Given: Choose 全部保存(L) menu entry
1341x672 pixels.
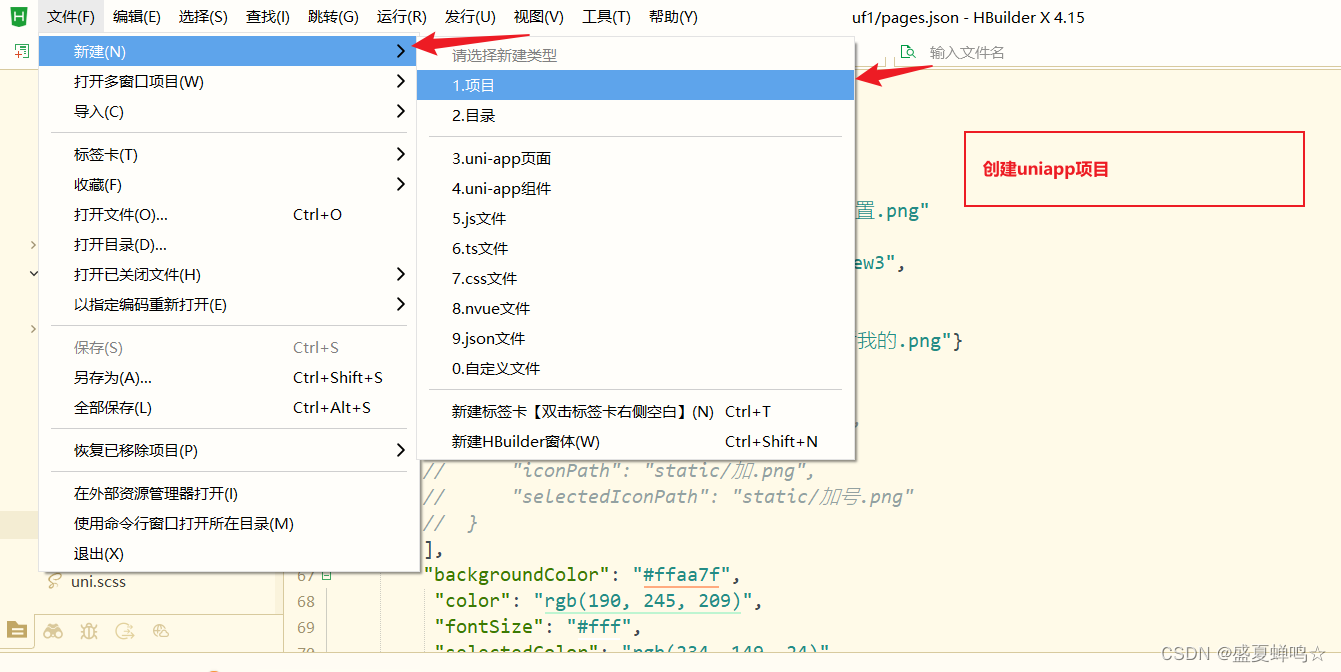Looking at the screenshot, I should tap(228, 407).
